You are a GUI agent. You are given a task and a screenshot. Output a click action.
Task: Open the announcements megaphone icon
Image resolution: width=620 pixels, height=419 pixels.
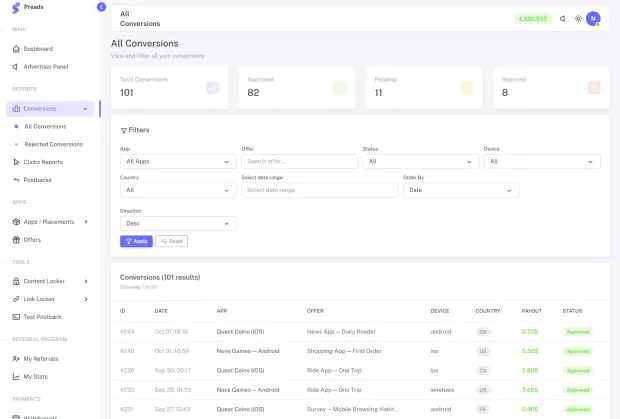(562, 19)
